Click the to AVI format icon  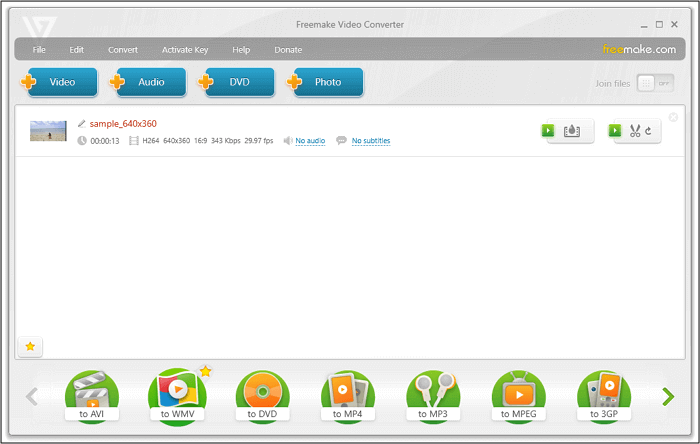91,395
